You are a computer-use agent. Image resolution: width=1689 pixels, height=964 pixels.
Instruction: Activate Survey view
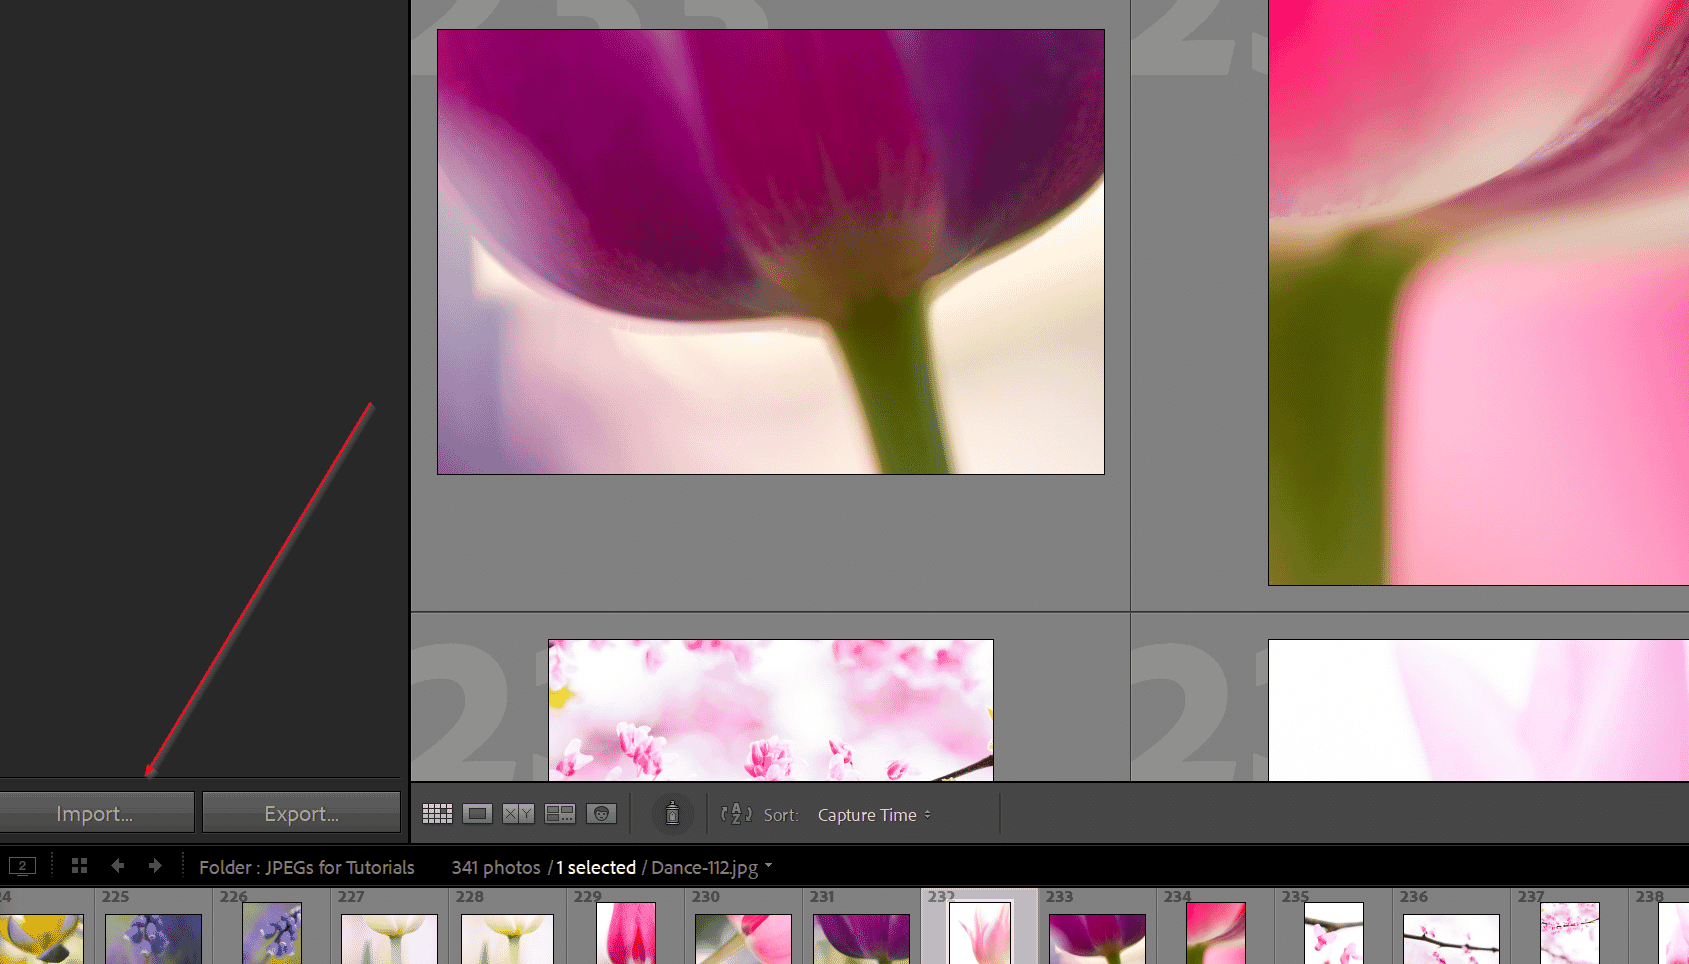tap(560, 813)
